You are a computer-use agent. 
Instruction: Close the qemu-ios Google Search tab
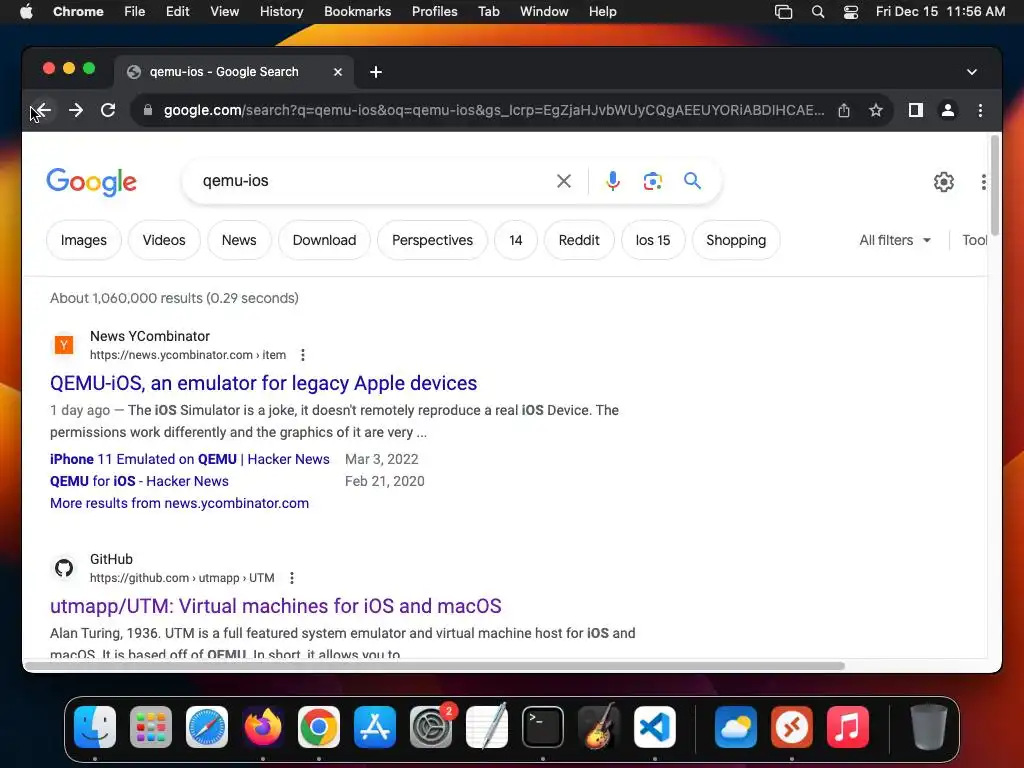tap(338, 72)
